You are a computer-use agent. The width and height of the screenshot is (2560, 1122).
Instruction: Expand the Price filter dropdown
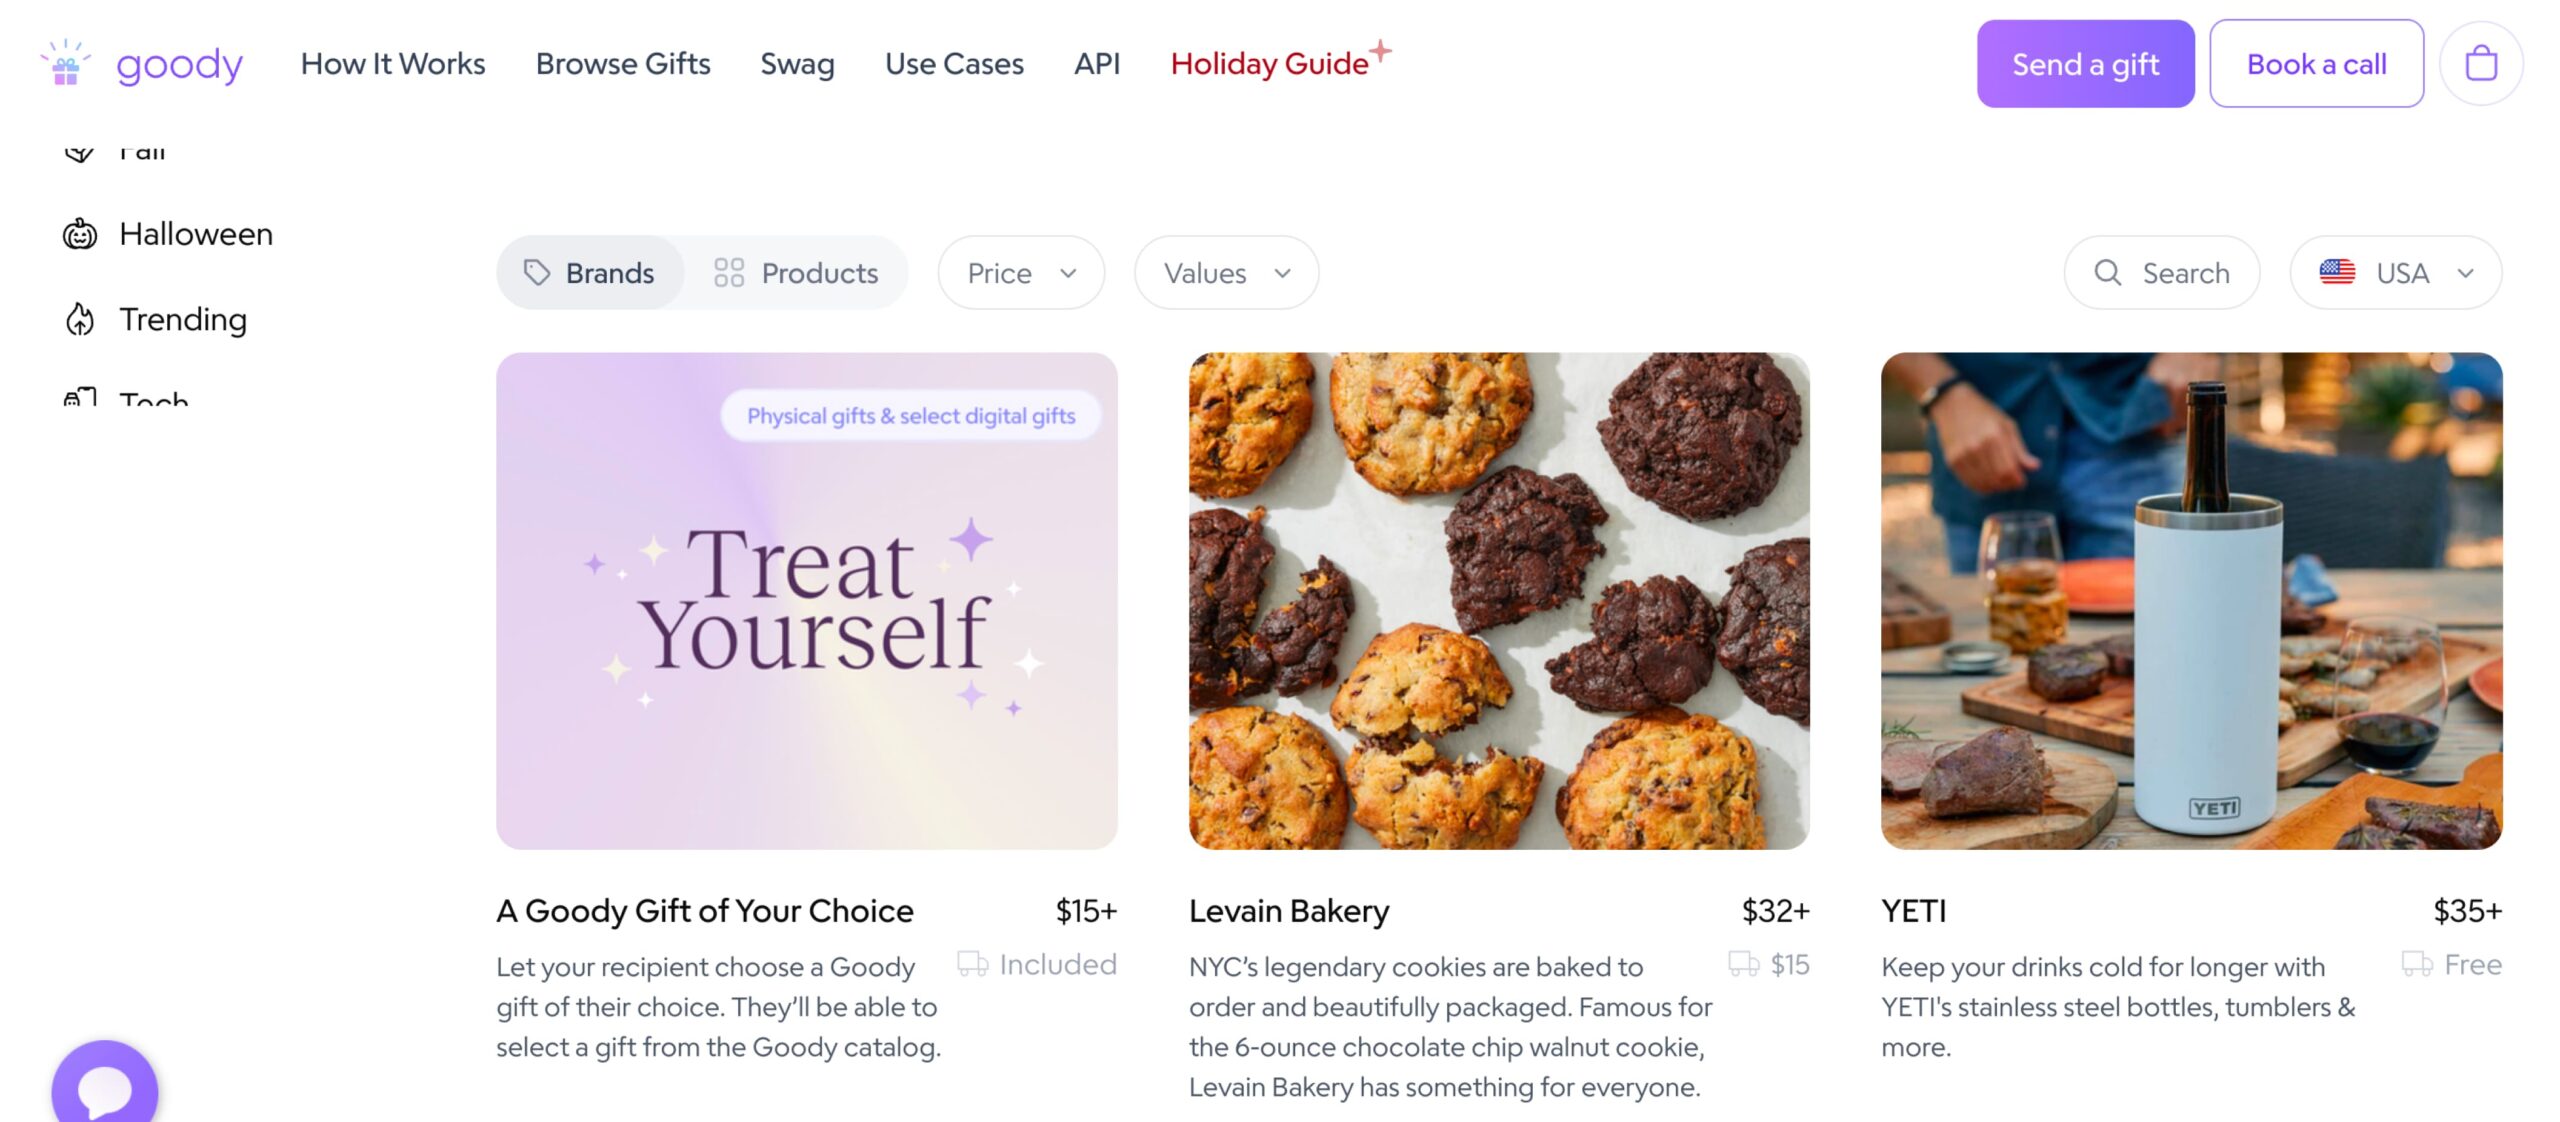pyautogui.click(x=1021, y=273)
